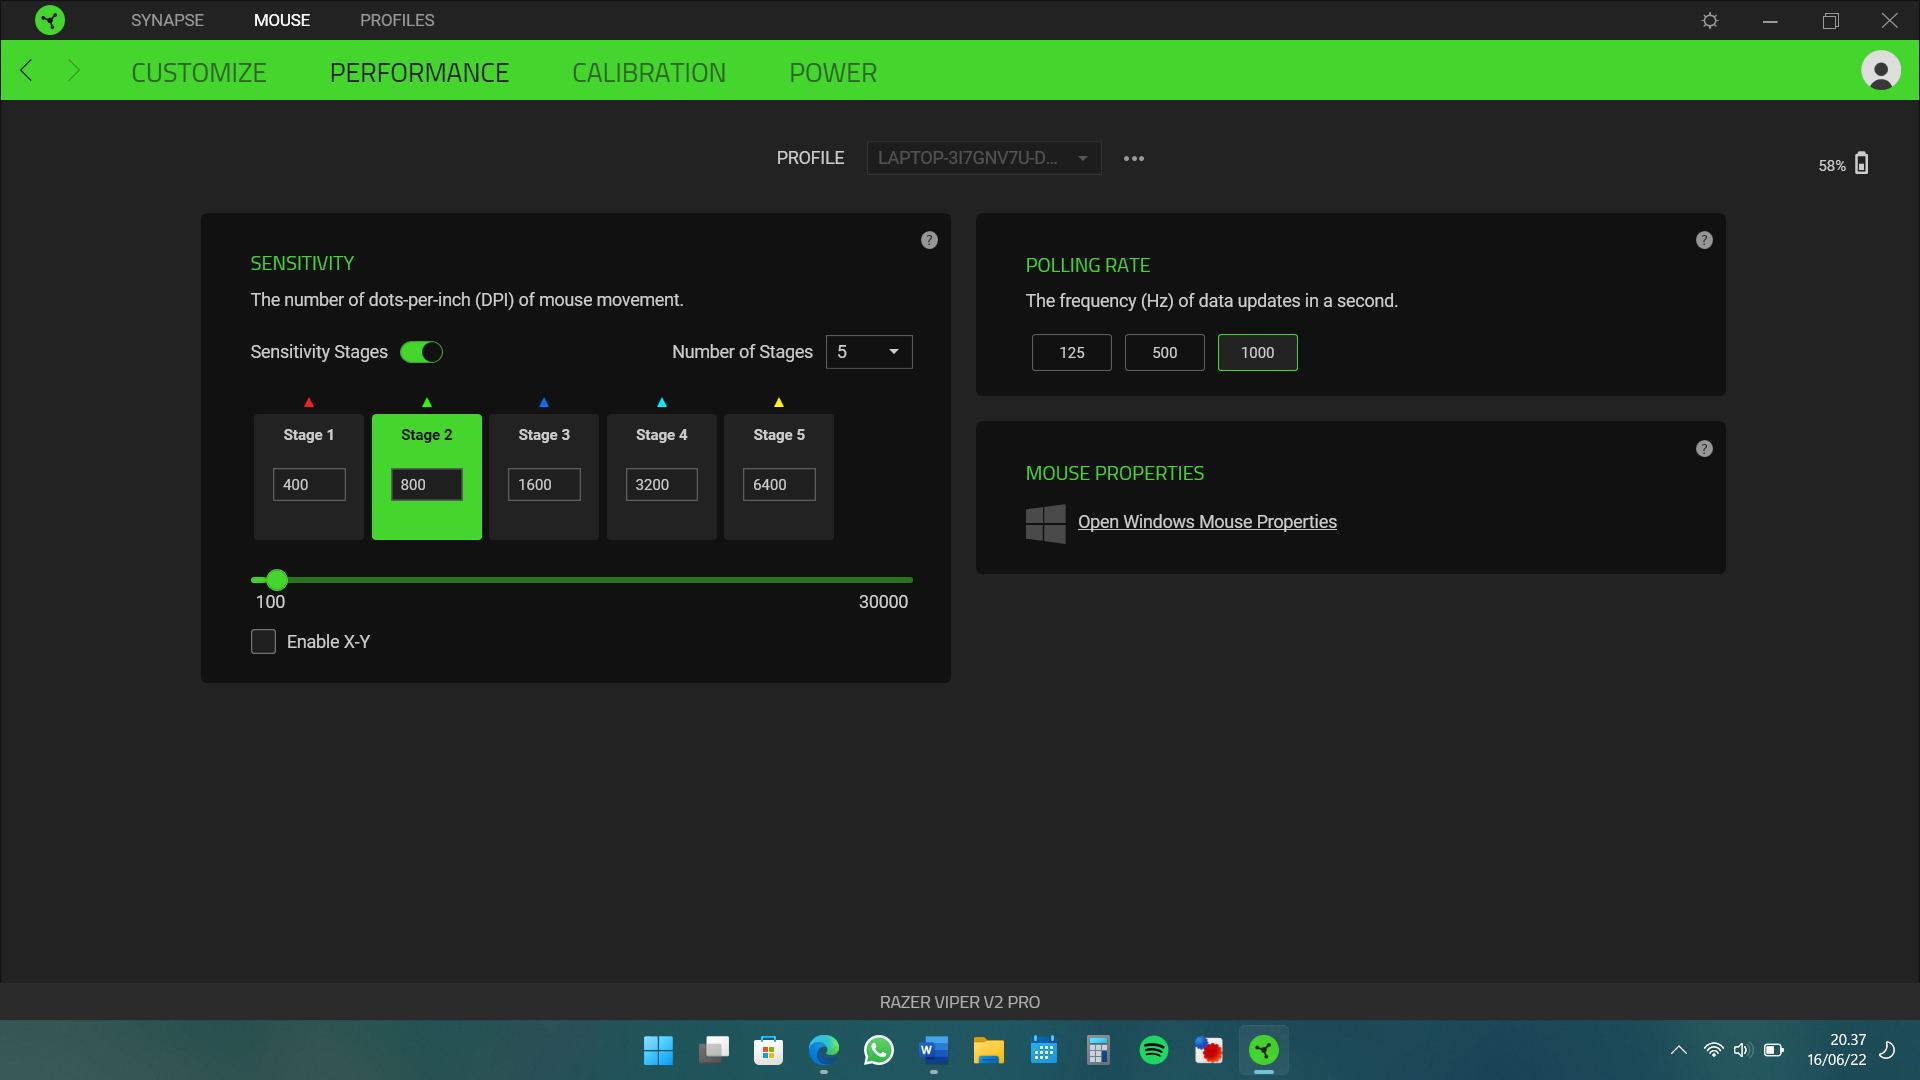The height and width of the screenshot is (1080, 1920).
Task: Disable the Sensitivity Stages toggle
Action: [421, 352]
